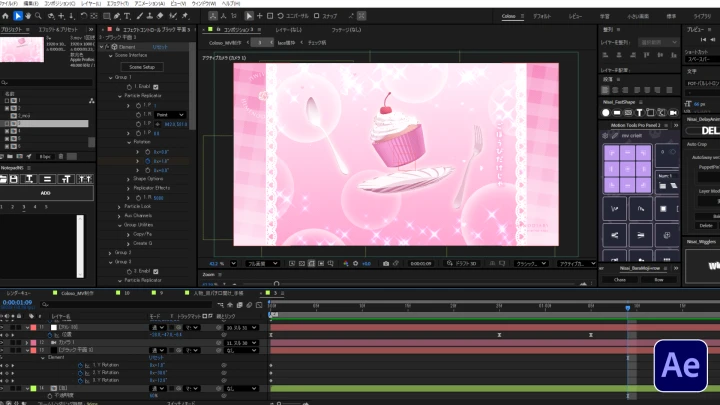Click layer 14 green label color swatch

click(x=34, y=388)
